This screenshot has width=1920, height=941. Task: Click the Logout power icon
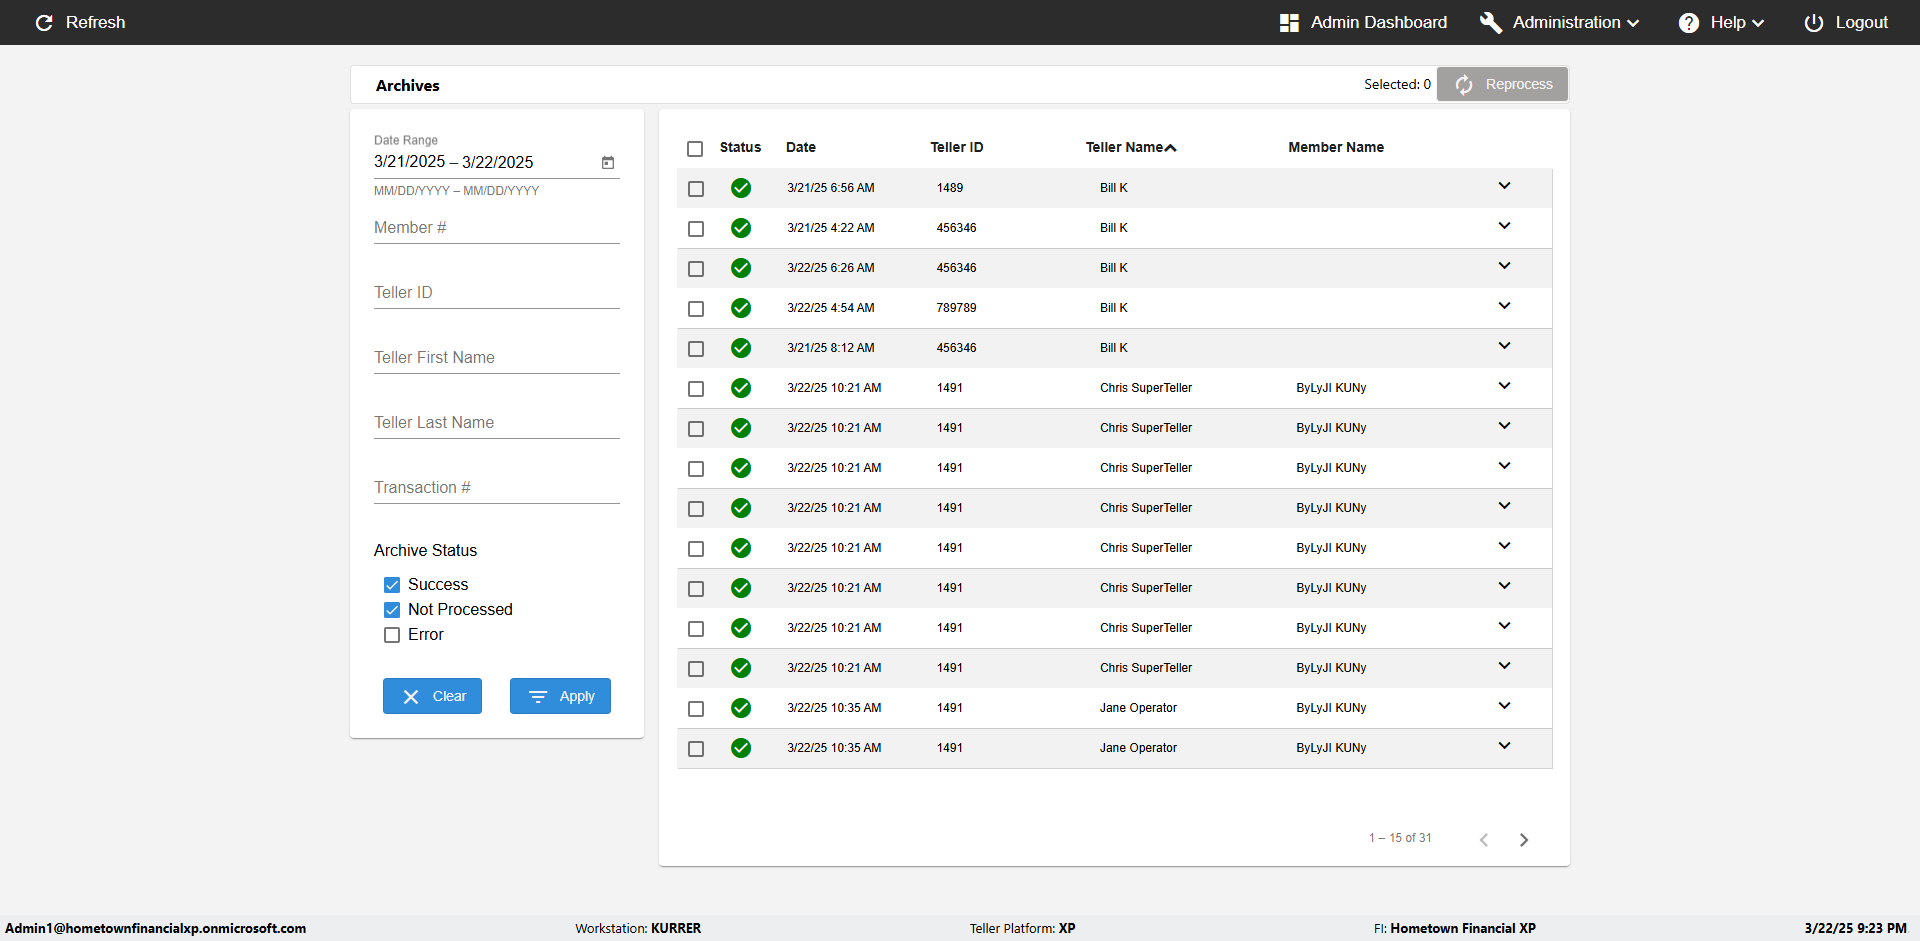1813,22
